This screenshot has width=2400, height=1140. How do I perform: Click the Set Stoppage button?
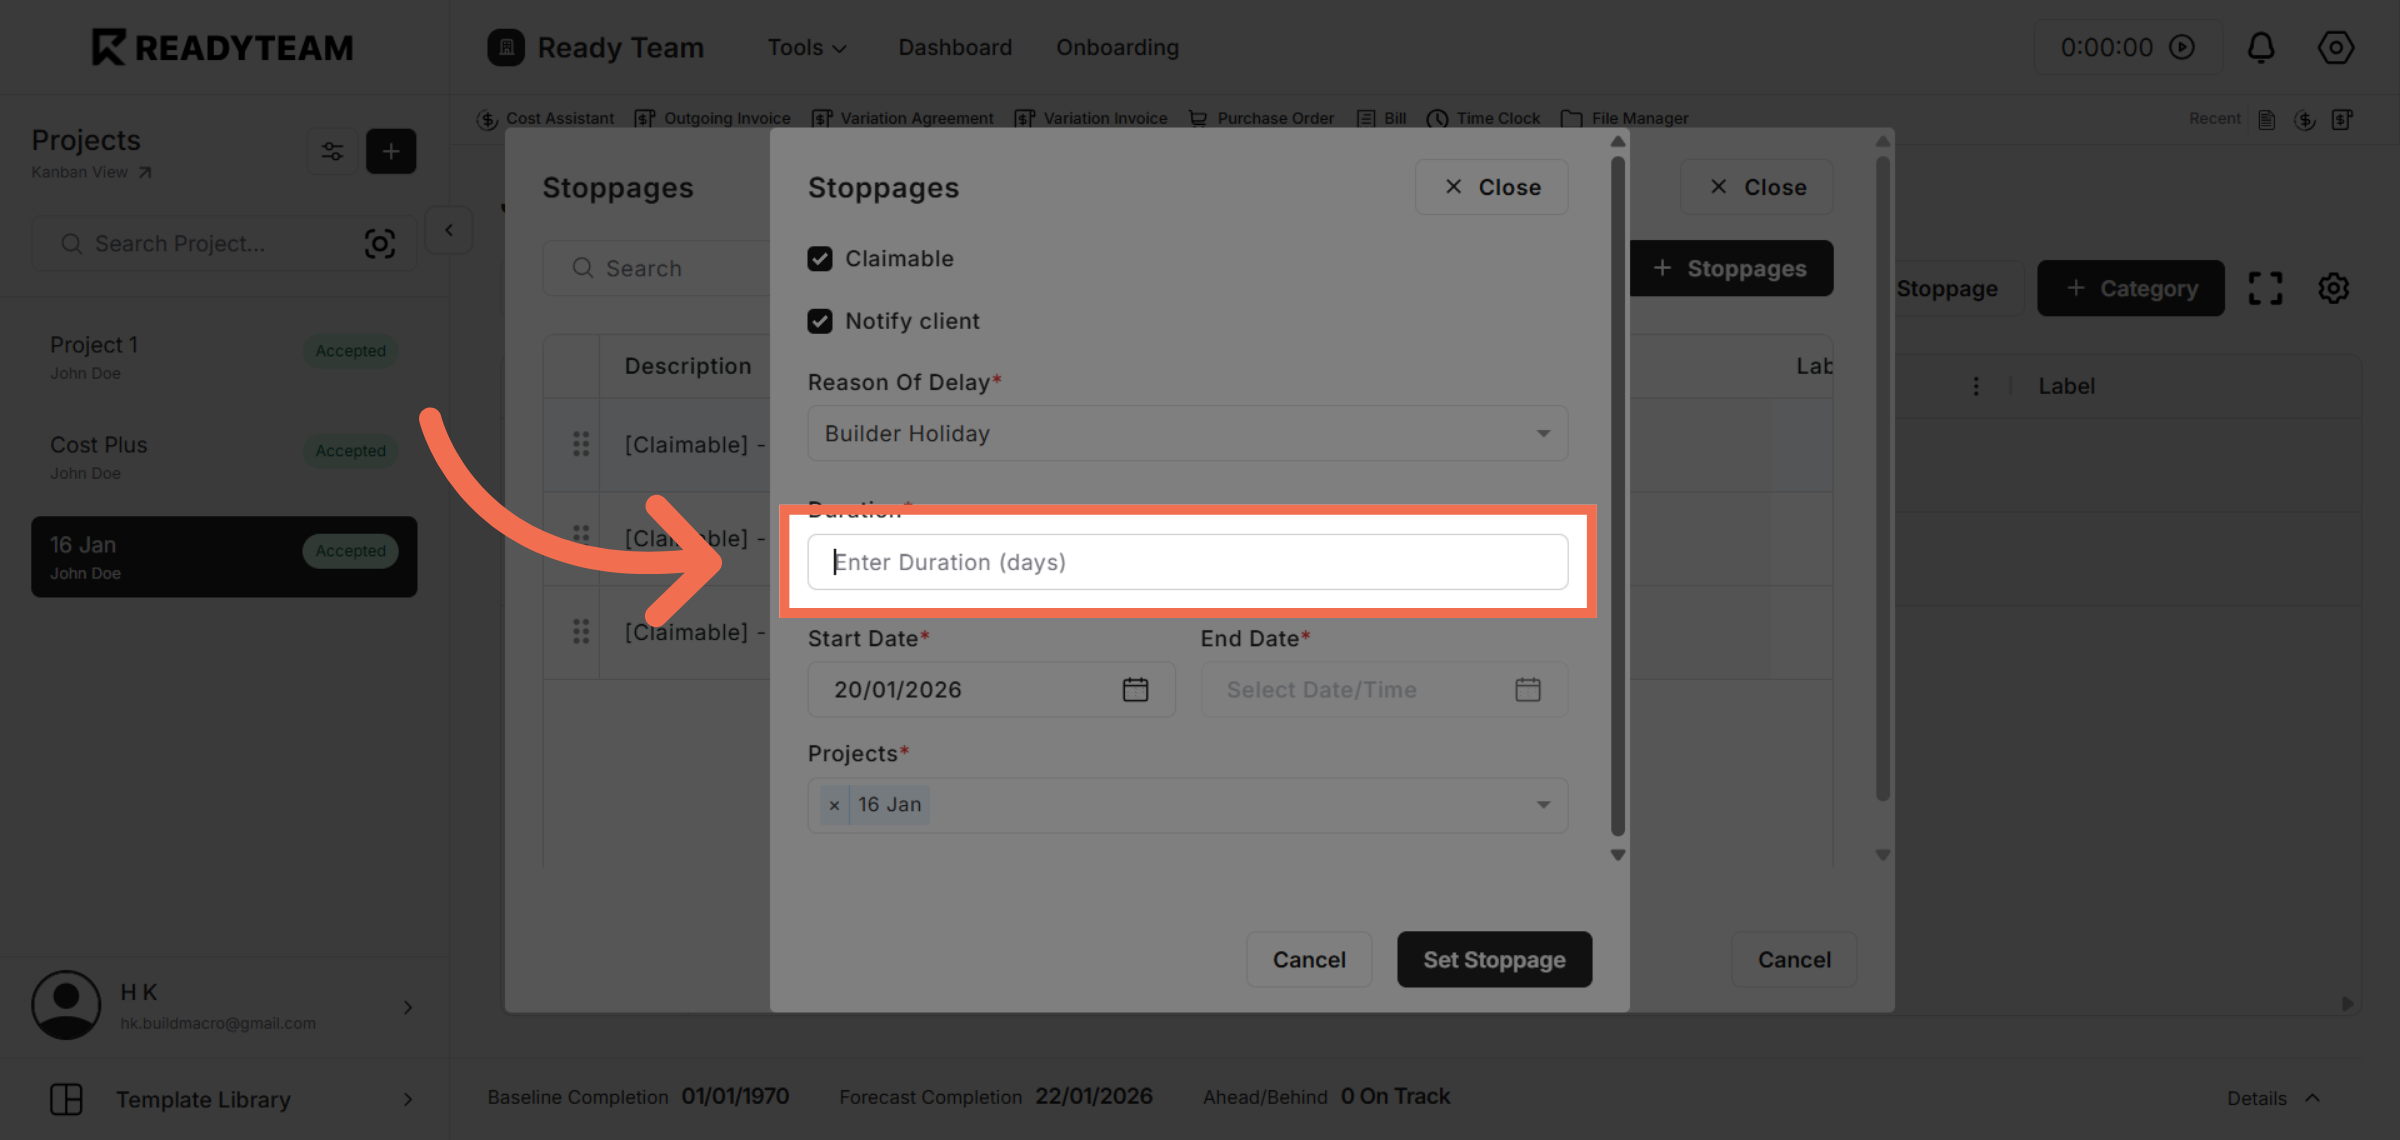1494,959
